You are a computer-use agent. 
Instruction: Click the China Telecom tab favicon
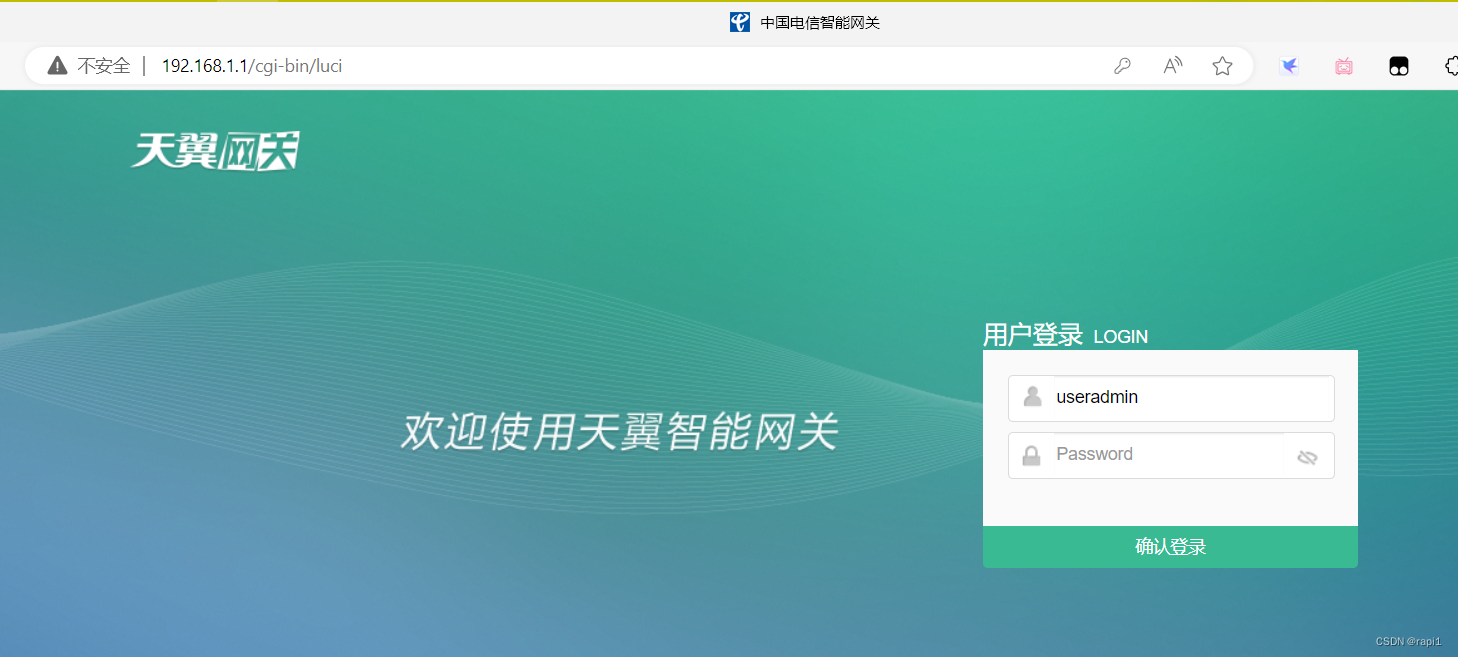pos(740,22)
